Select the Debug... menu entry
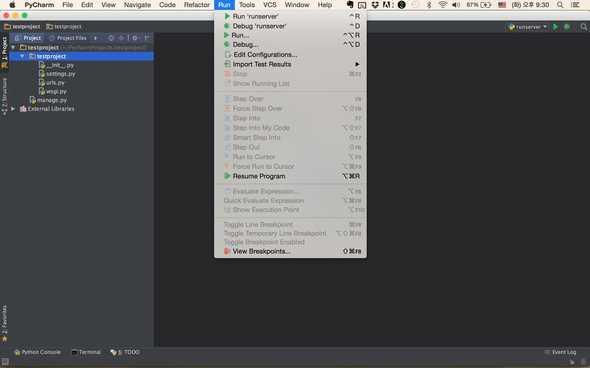 [290, 44]
